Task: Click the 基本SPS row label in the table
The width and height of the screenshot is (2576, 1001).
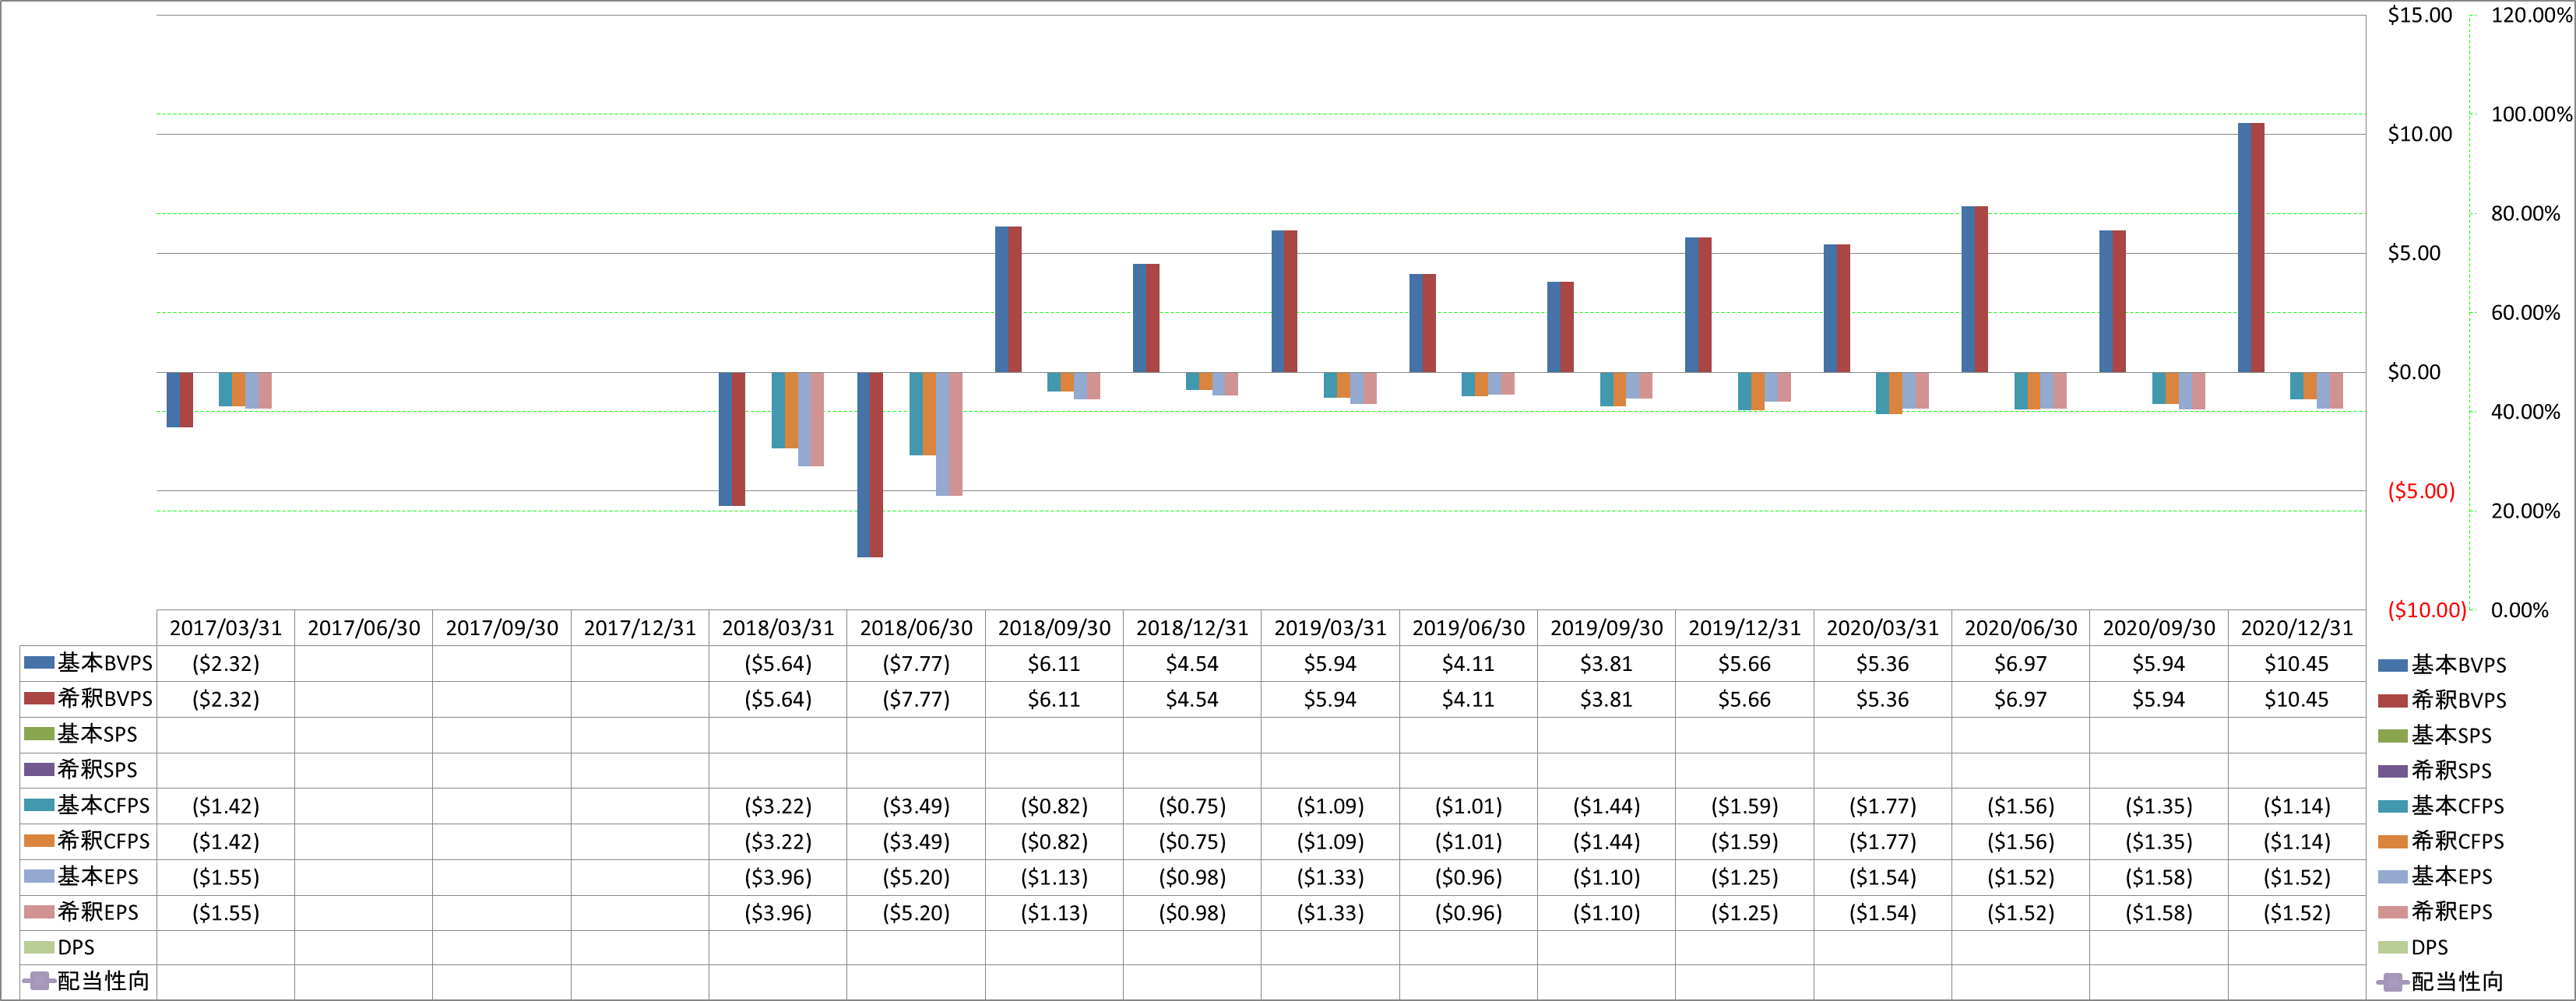Action: [x=97, y=734]
